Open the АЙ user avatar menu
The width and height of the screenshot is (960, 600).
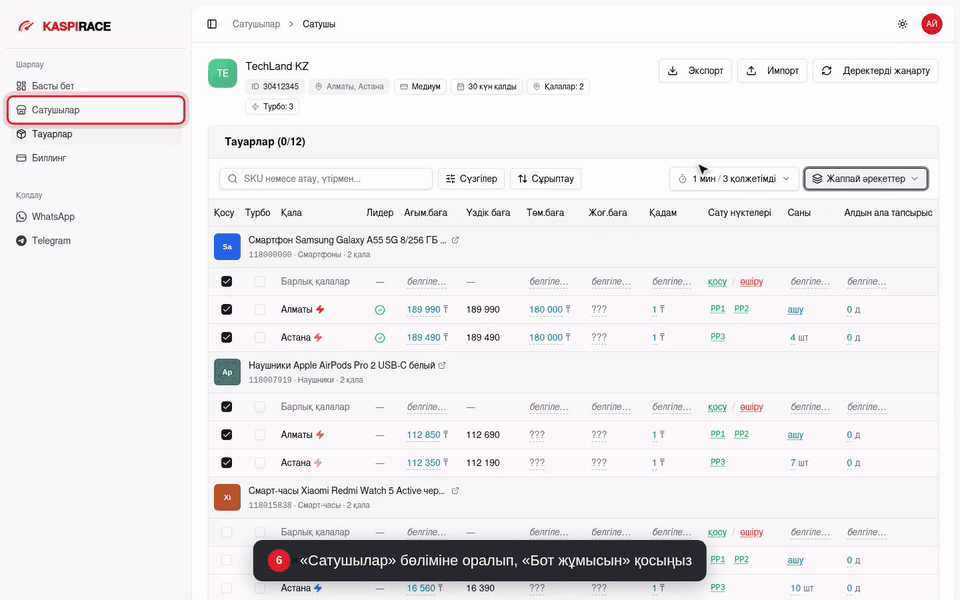click(x=931, y=24)
